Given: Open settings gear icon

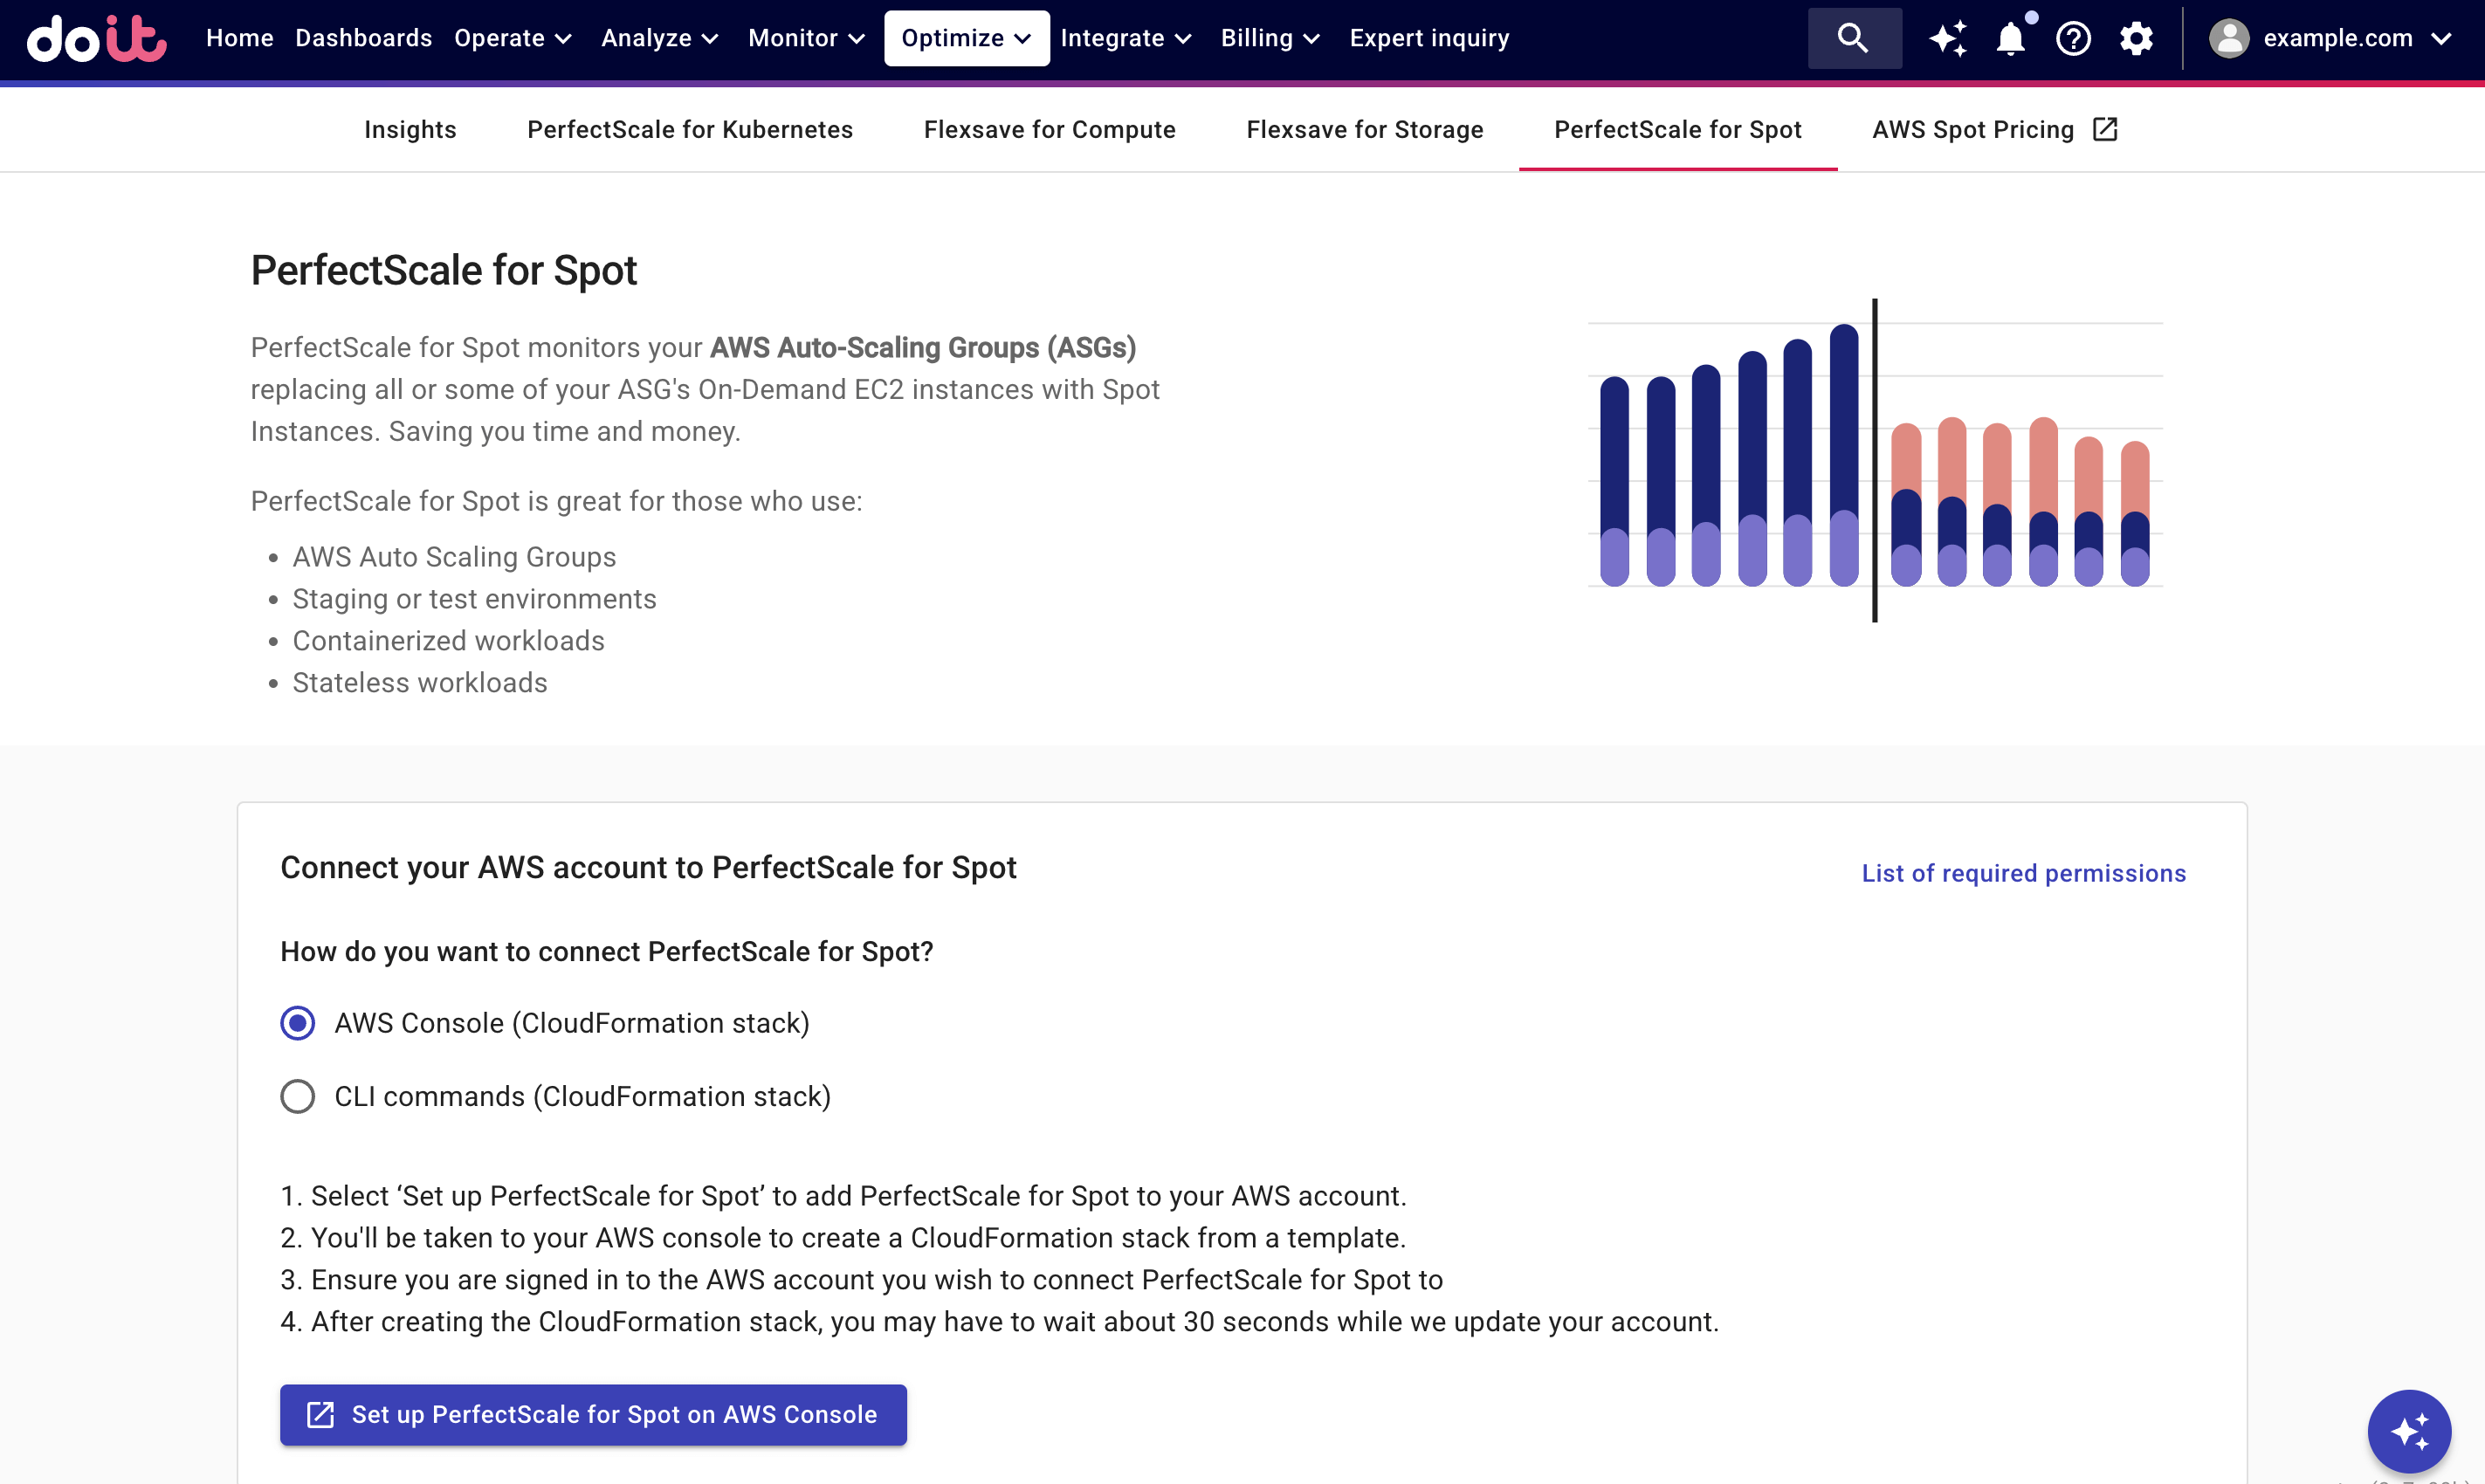Looking at the screenshot, I should 2136,39.
